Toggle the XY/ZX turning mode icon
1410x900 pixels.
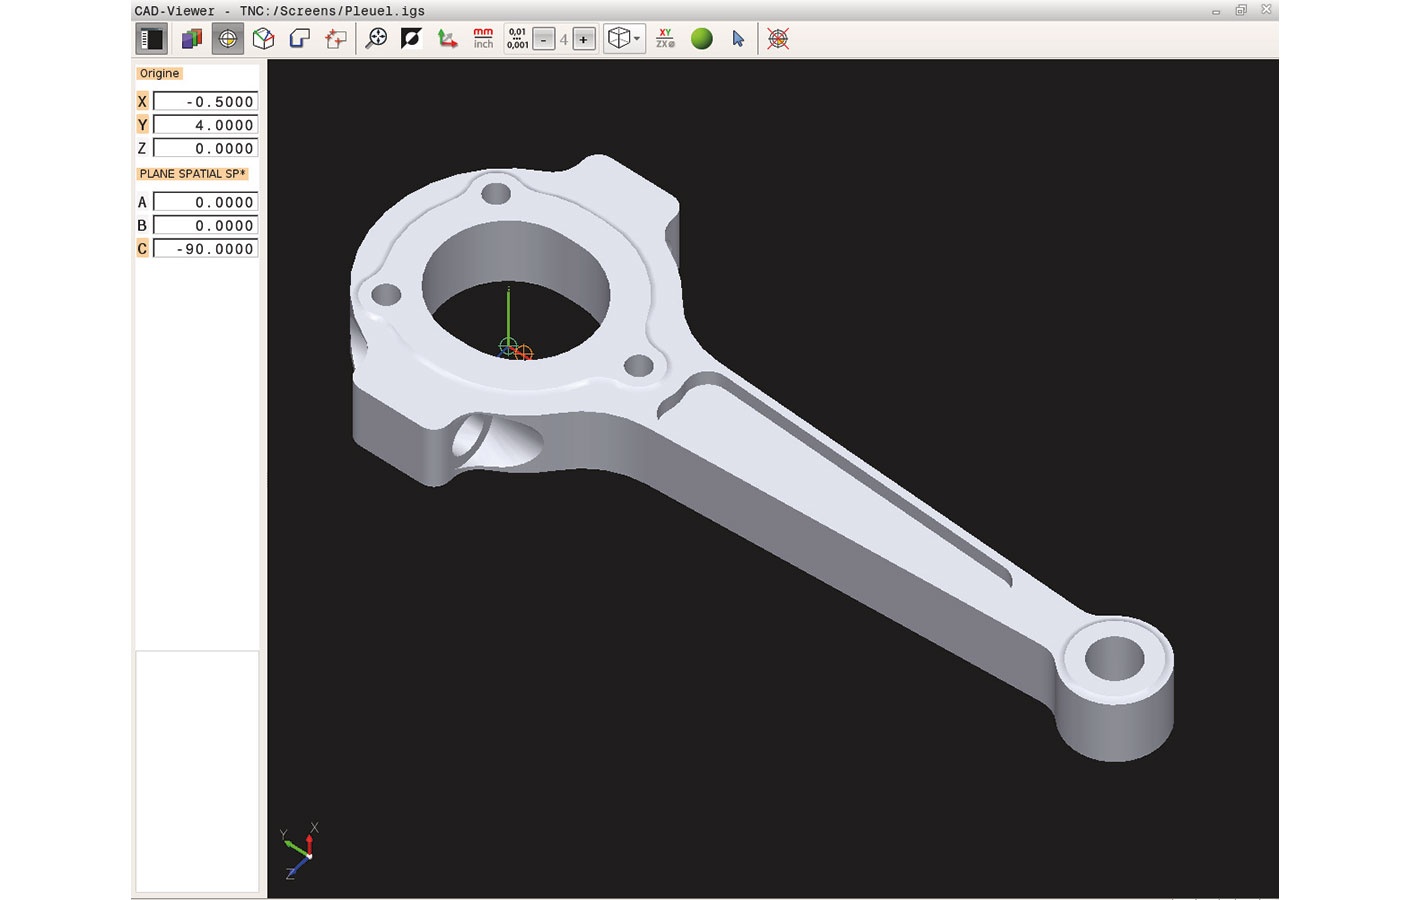665,39
